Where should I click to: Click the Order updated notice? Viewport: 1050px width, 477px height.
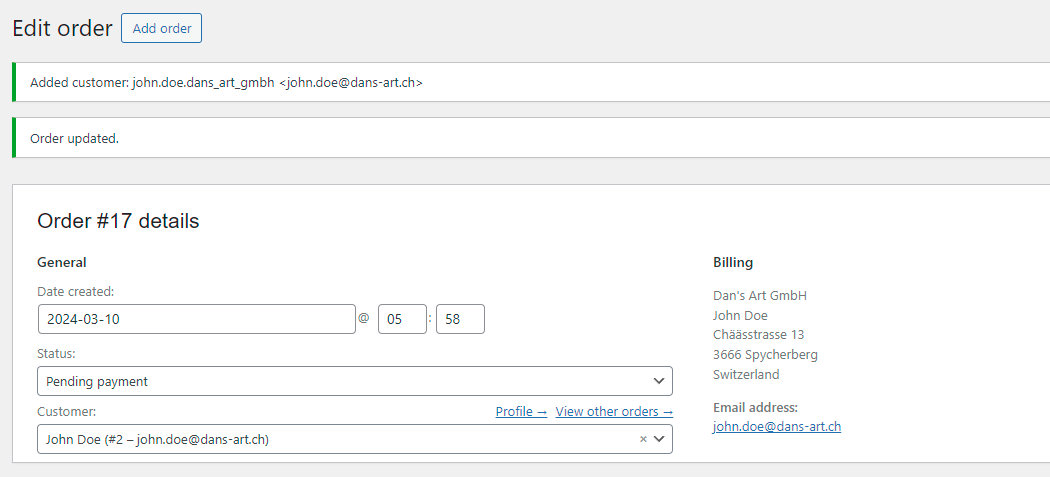click(x=74, y=138)
